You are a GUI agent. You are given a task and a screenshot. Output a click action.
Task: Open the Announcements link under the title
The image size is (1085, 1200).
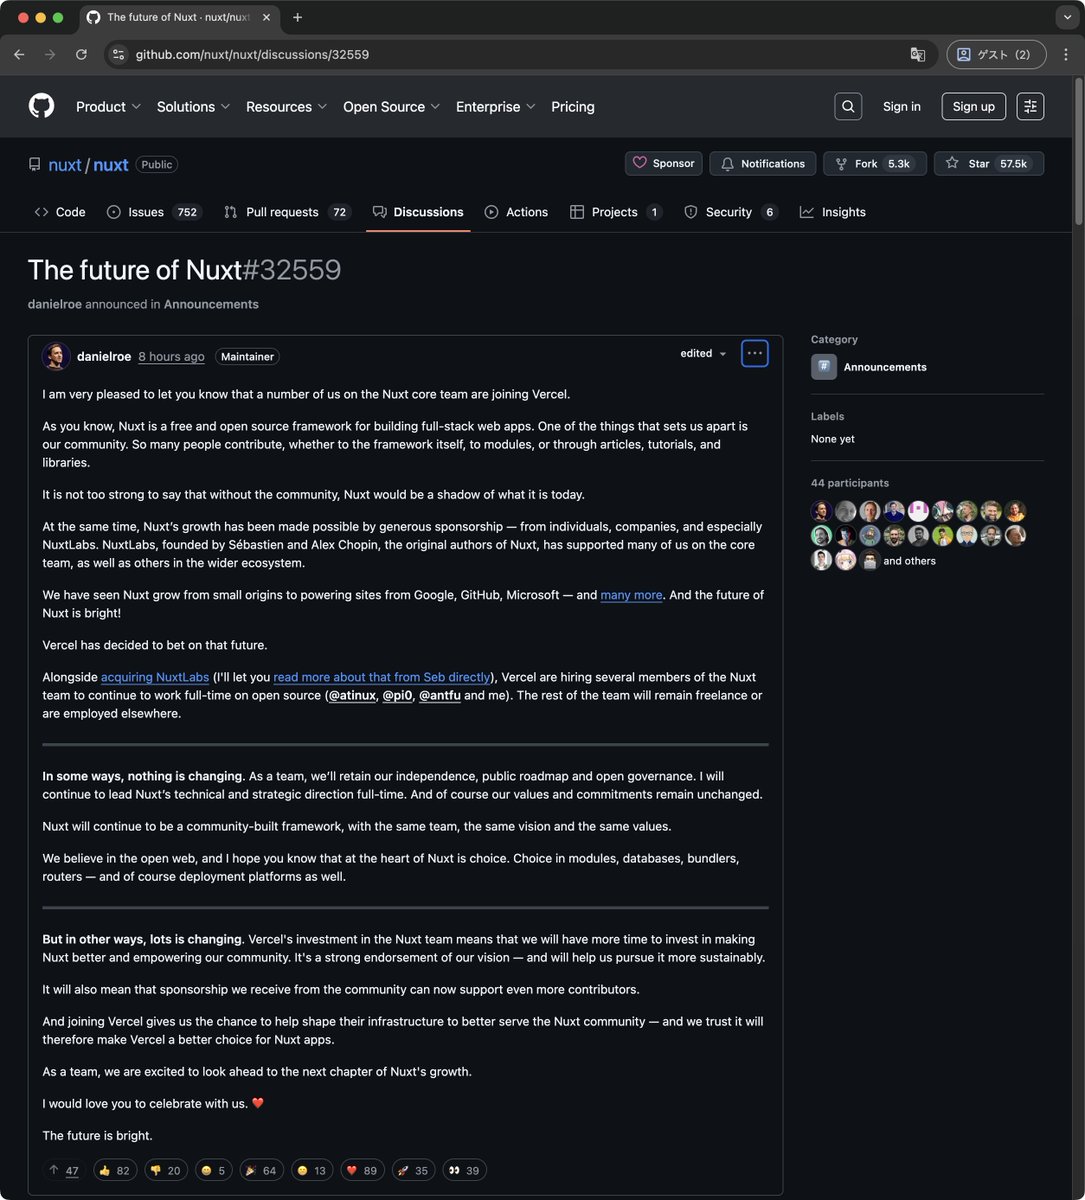click(211, 304)
